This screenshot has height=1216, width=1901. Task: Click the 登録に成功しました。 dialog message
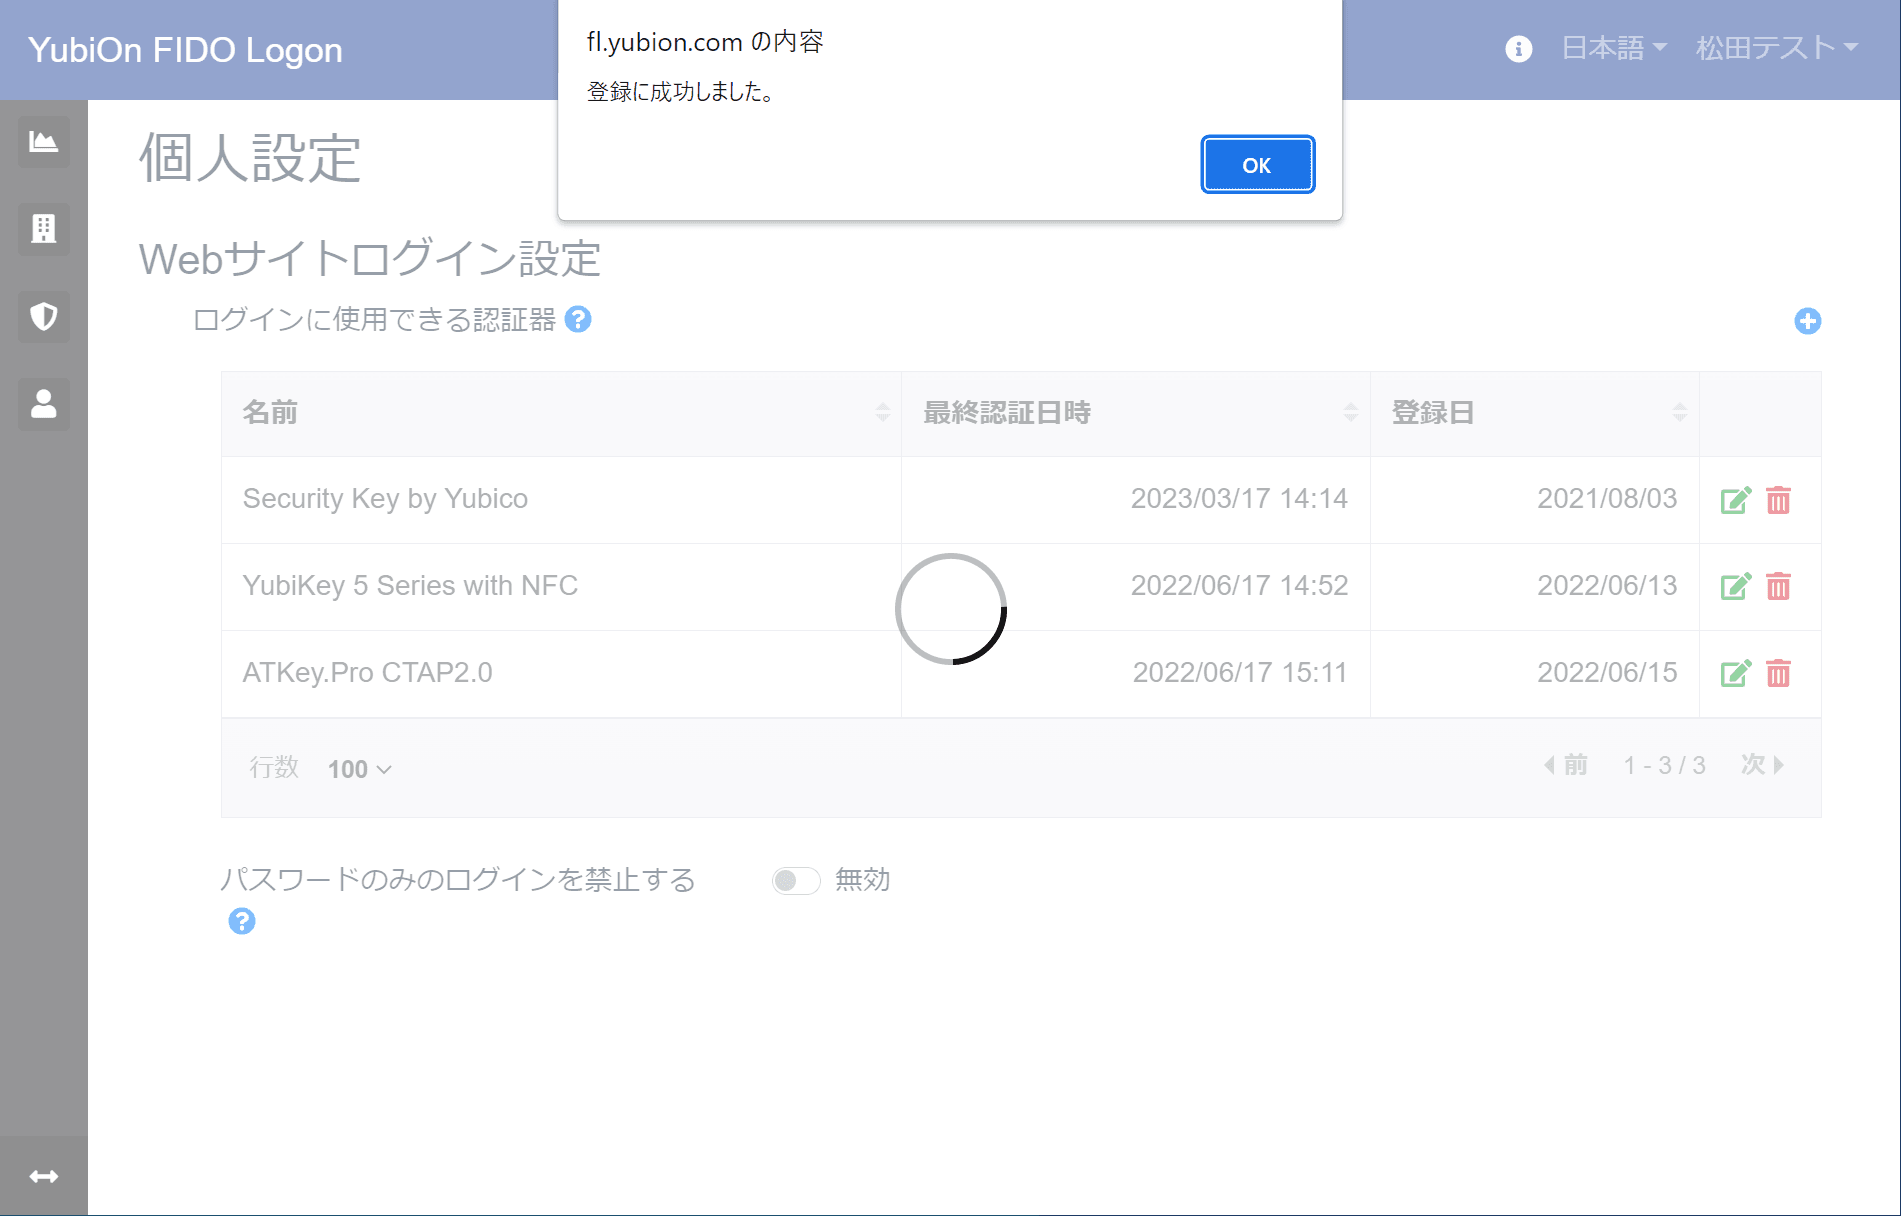(x=680, y=92)
